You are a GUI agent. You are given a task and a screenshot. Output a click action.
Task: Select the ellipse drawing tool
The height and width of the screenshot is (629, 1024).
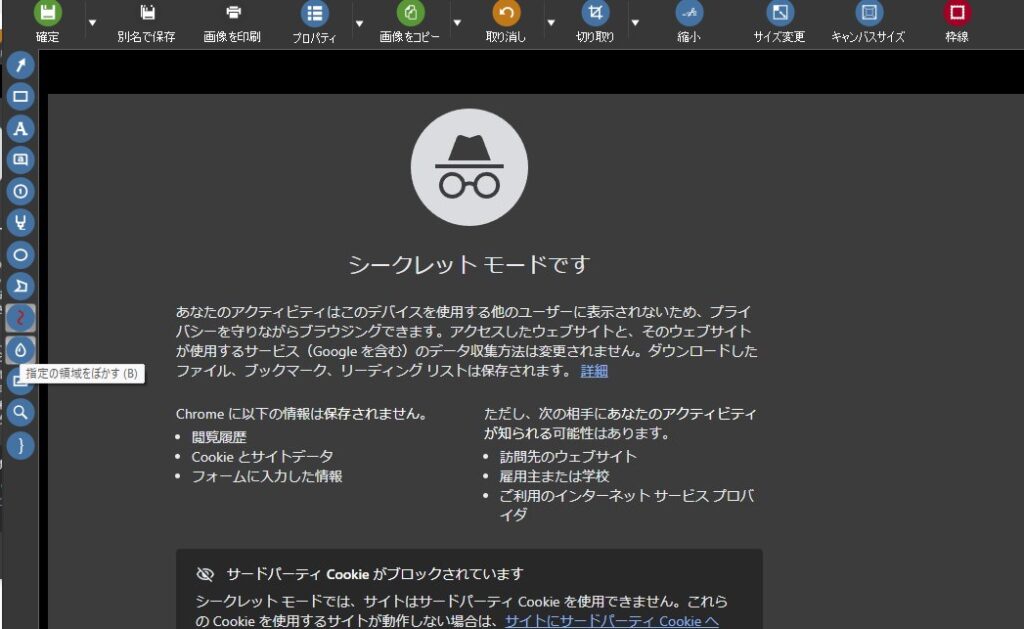pyautogui.click(x=20, y=254)
